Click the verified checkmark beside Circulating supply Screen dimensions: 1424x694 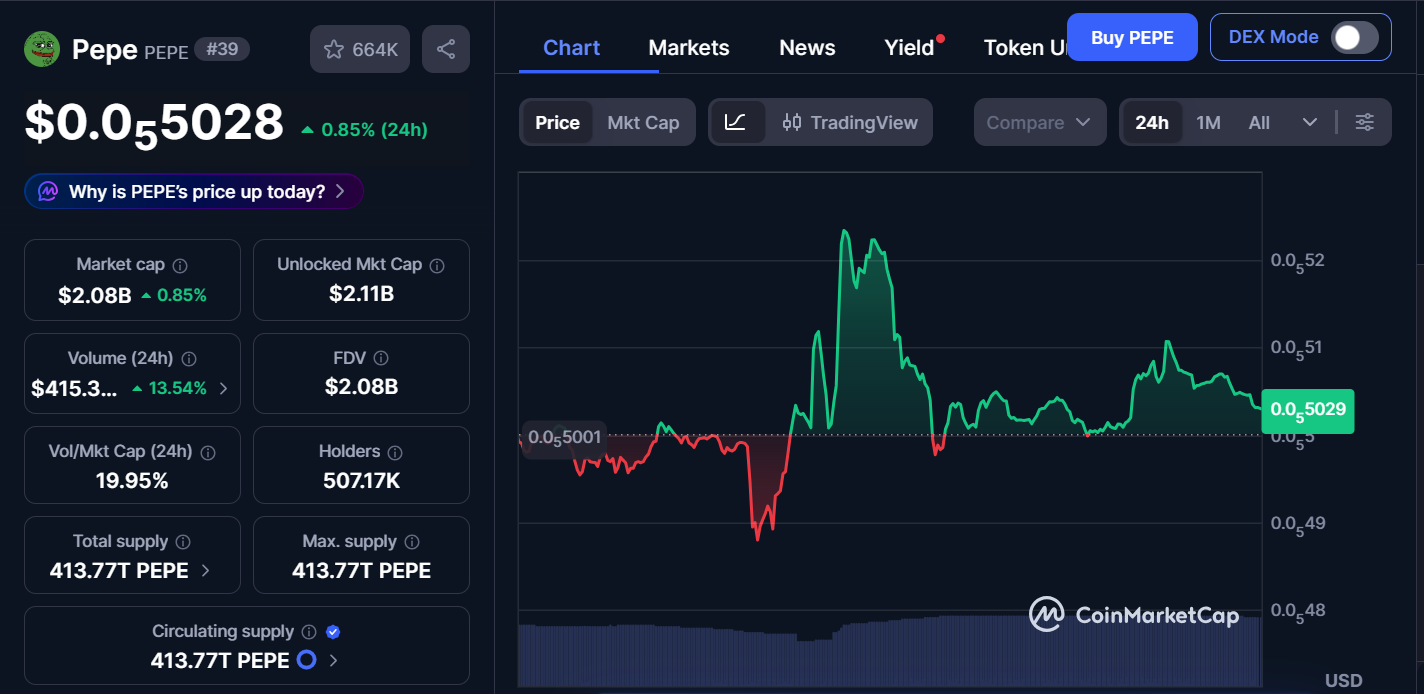click(x=333, y=631)
